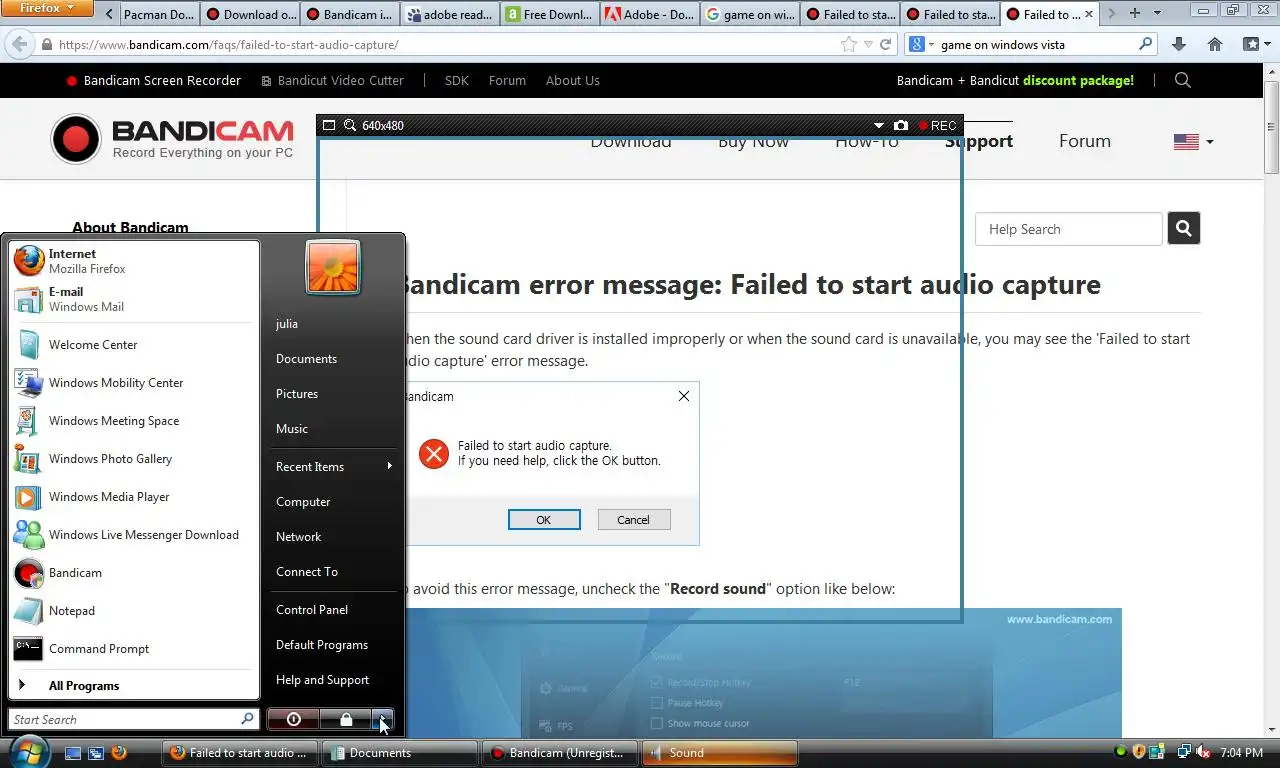Bookmark this page with the star icon

849,44
